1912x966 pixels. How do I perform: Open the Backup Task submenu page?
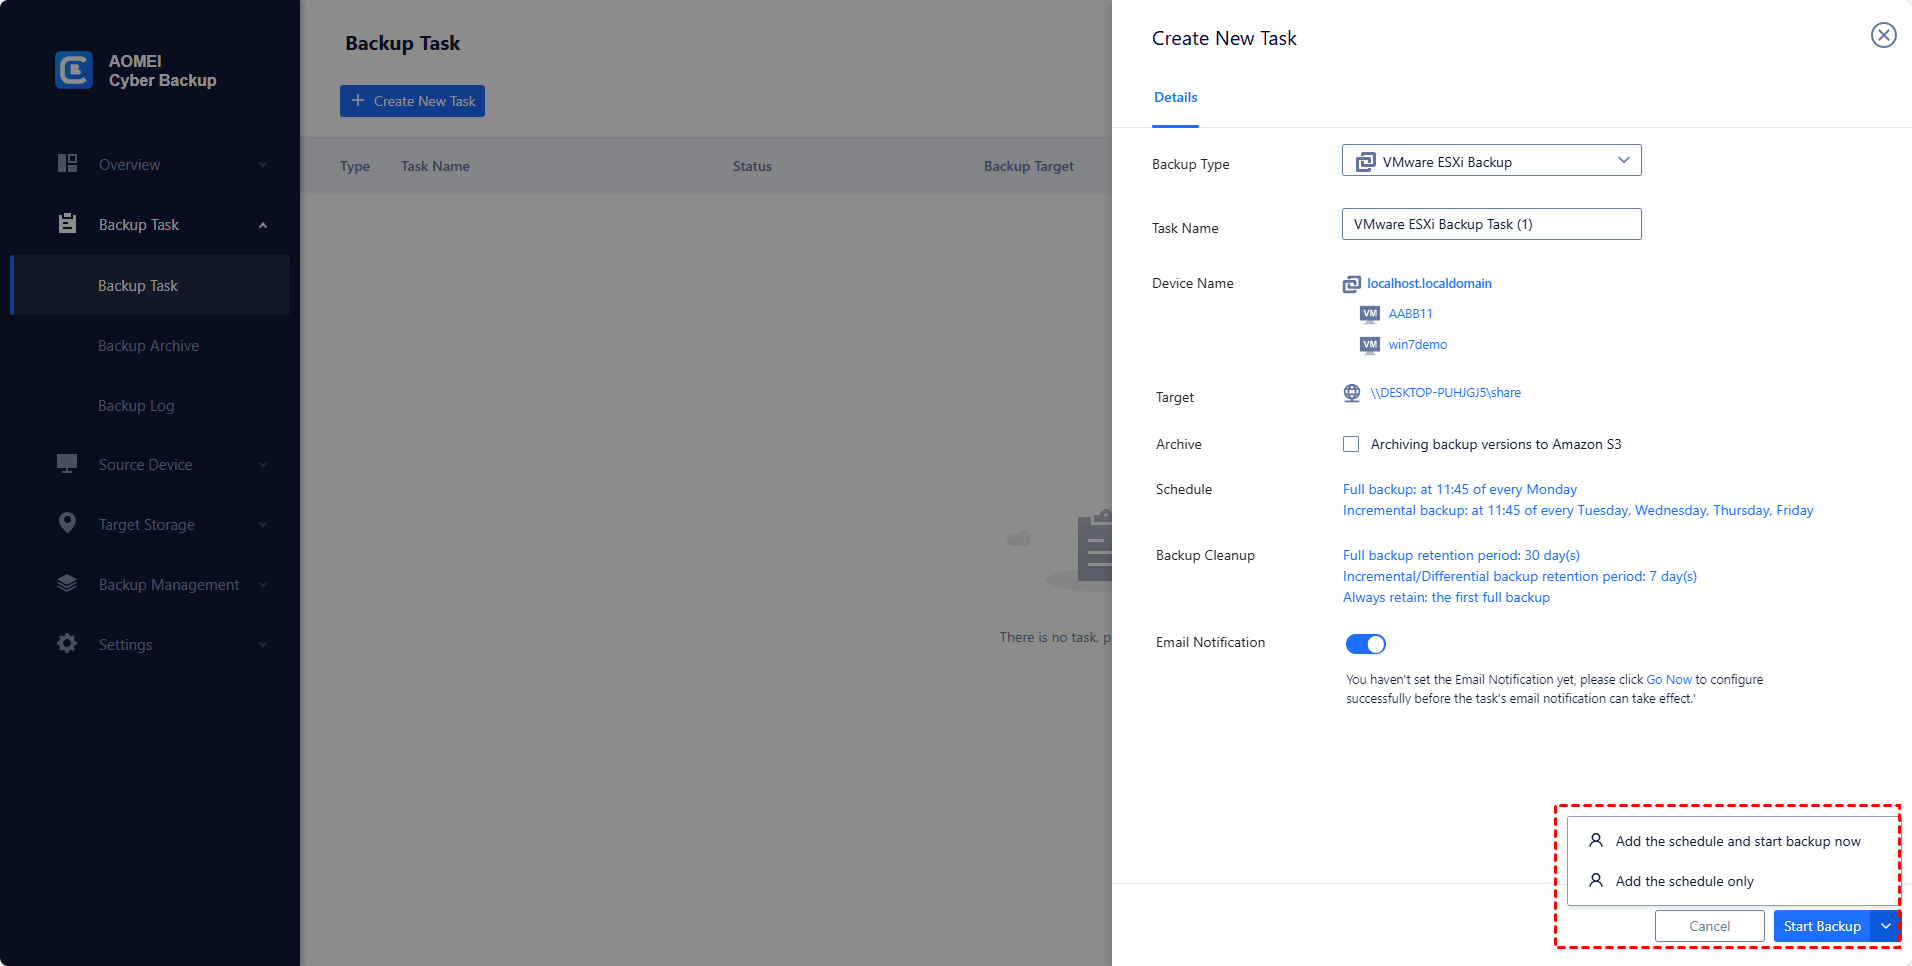click(x=150, y=285)
